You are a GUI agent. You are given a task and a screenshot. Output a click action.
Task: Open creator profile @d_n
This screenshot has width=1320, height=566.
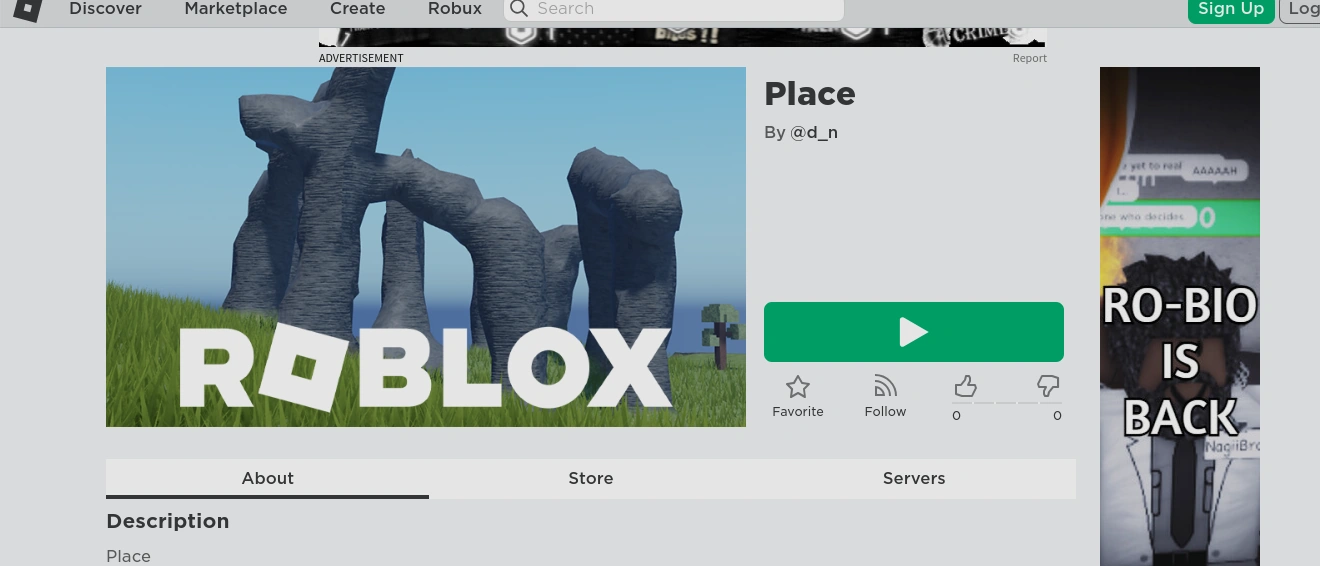pyautogui.click(x=814, y=132)
